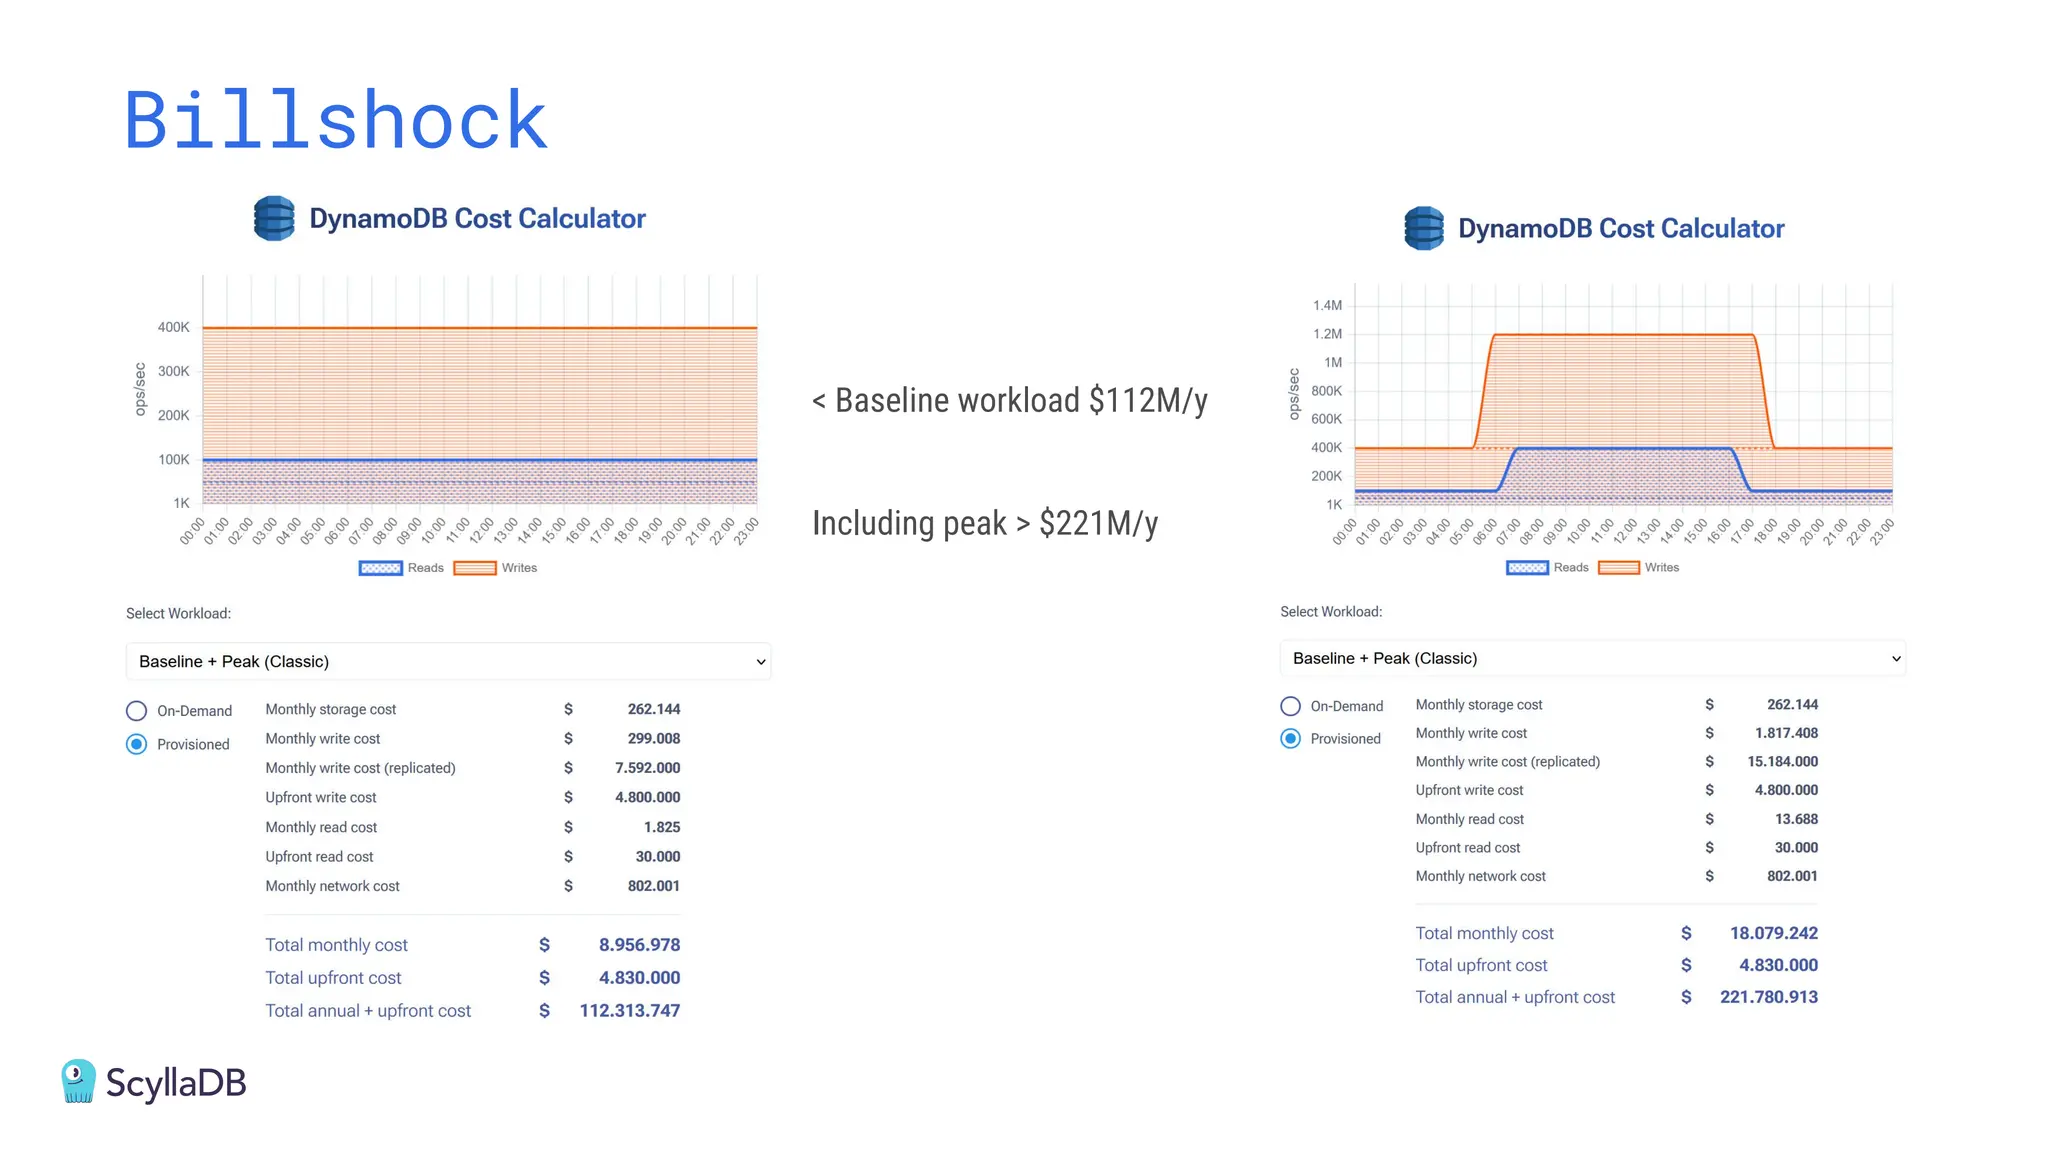Toggle Reads legend swatch in right chart
This screenshot has width=2048, height=1152.
point(1527,568)
